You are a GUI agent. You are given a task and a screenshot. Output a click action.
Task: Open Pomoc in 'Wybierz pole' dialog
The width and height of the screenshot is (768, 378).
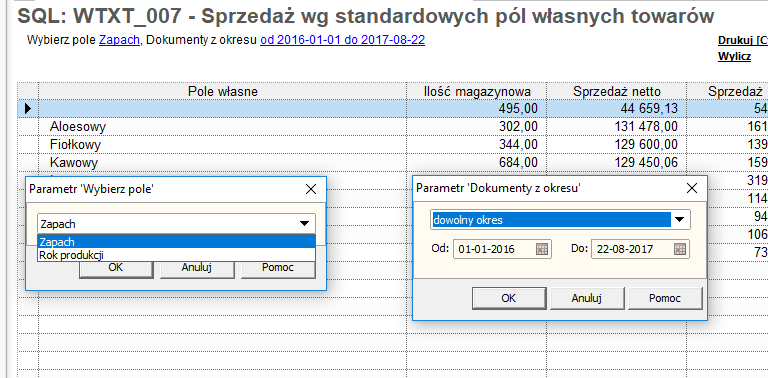coord(278,268)
